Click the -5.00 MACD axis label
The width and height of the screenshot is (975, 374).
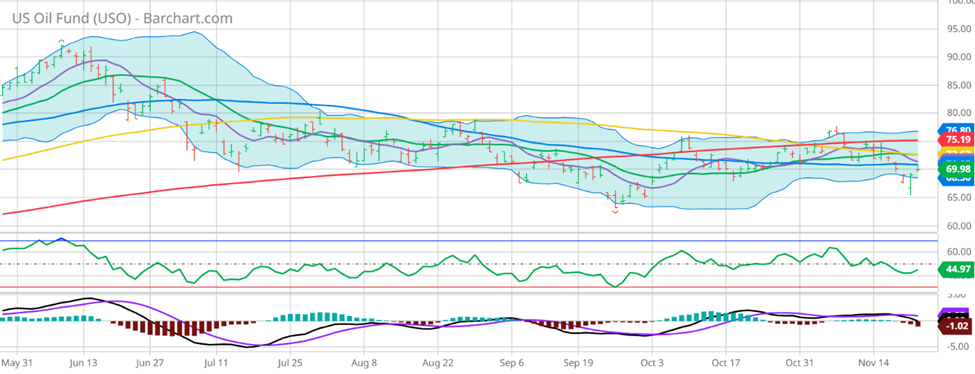point(958,346)
